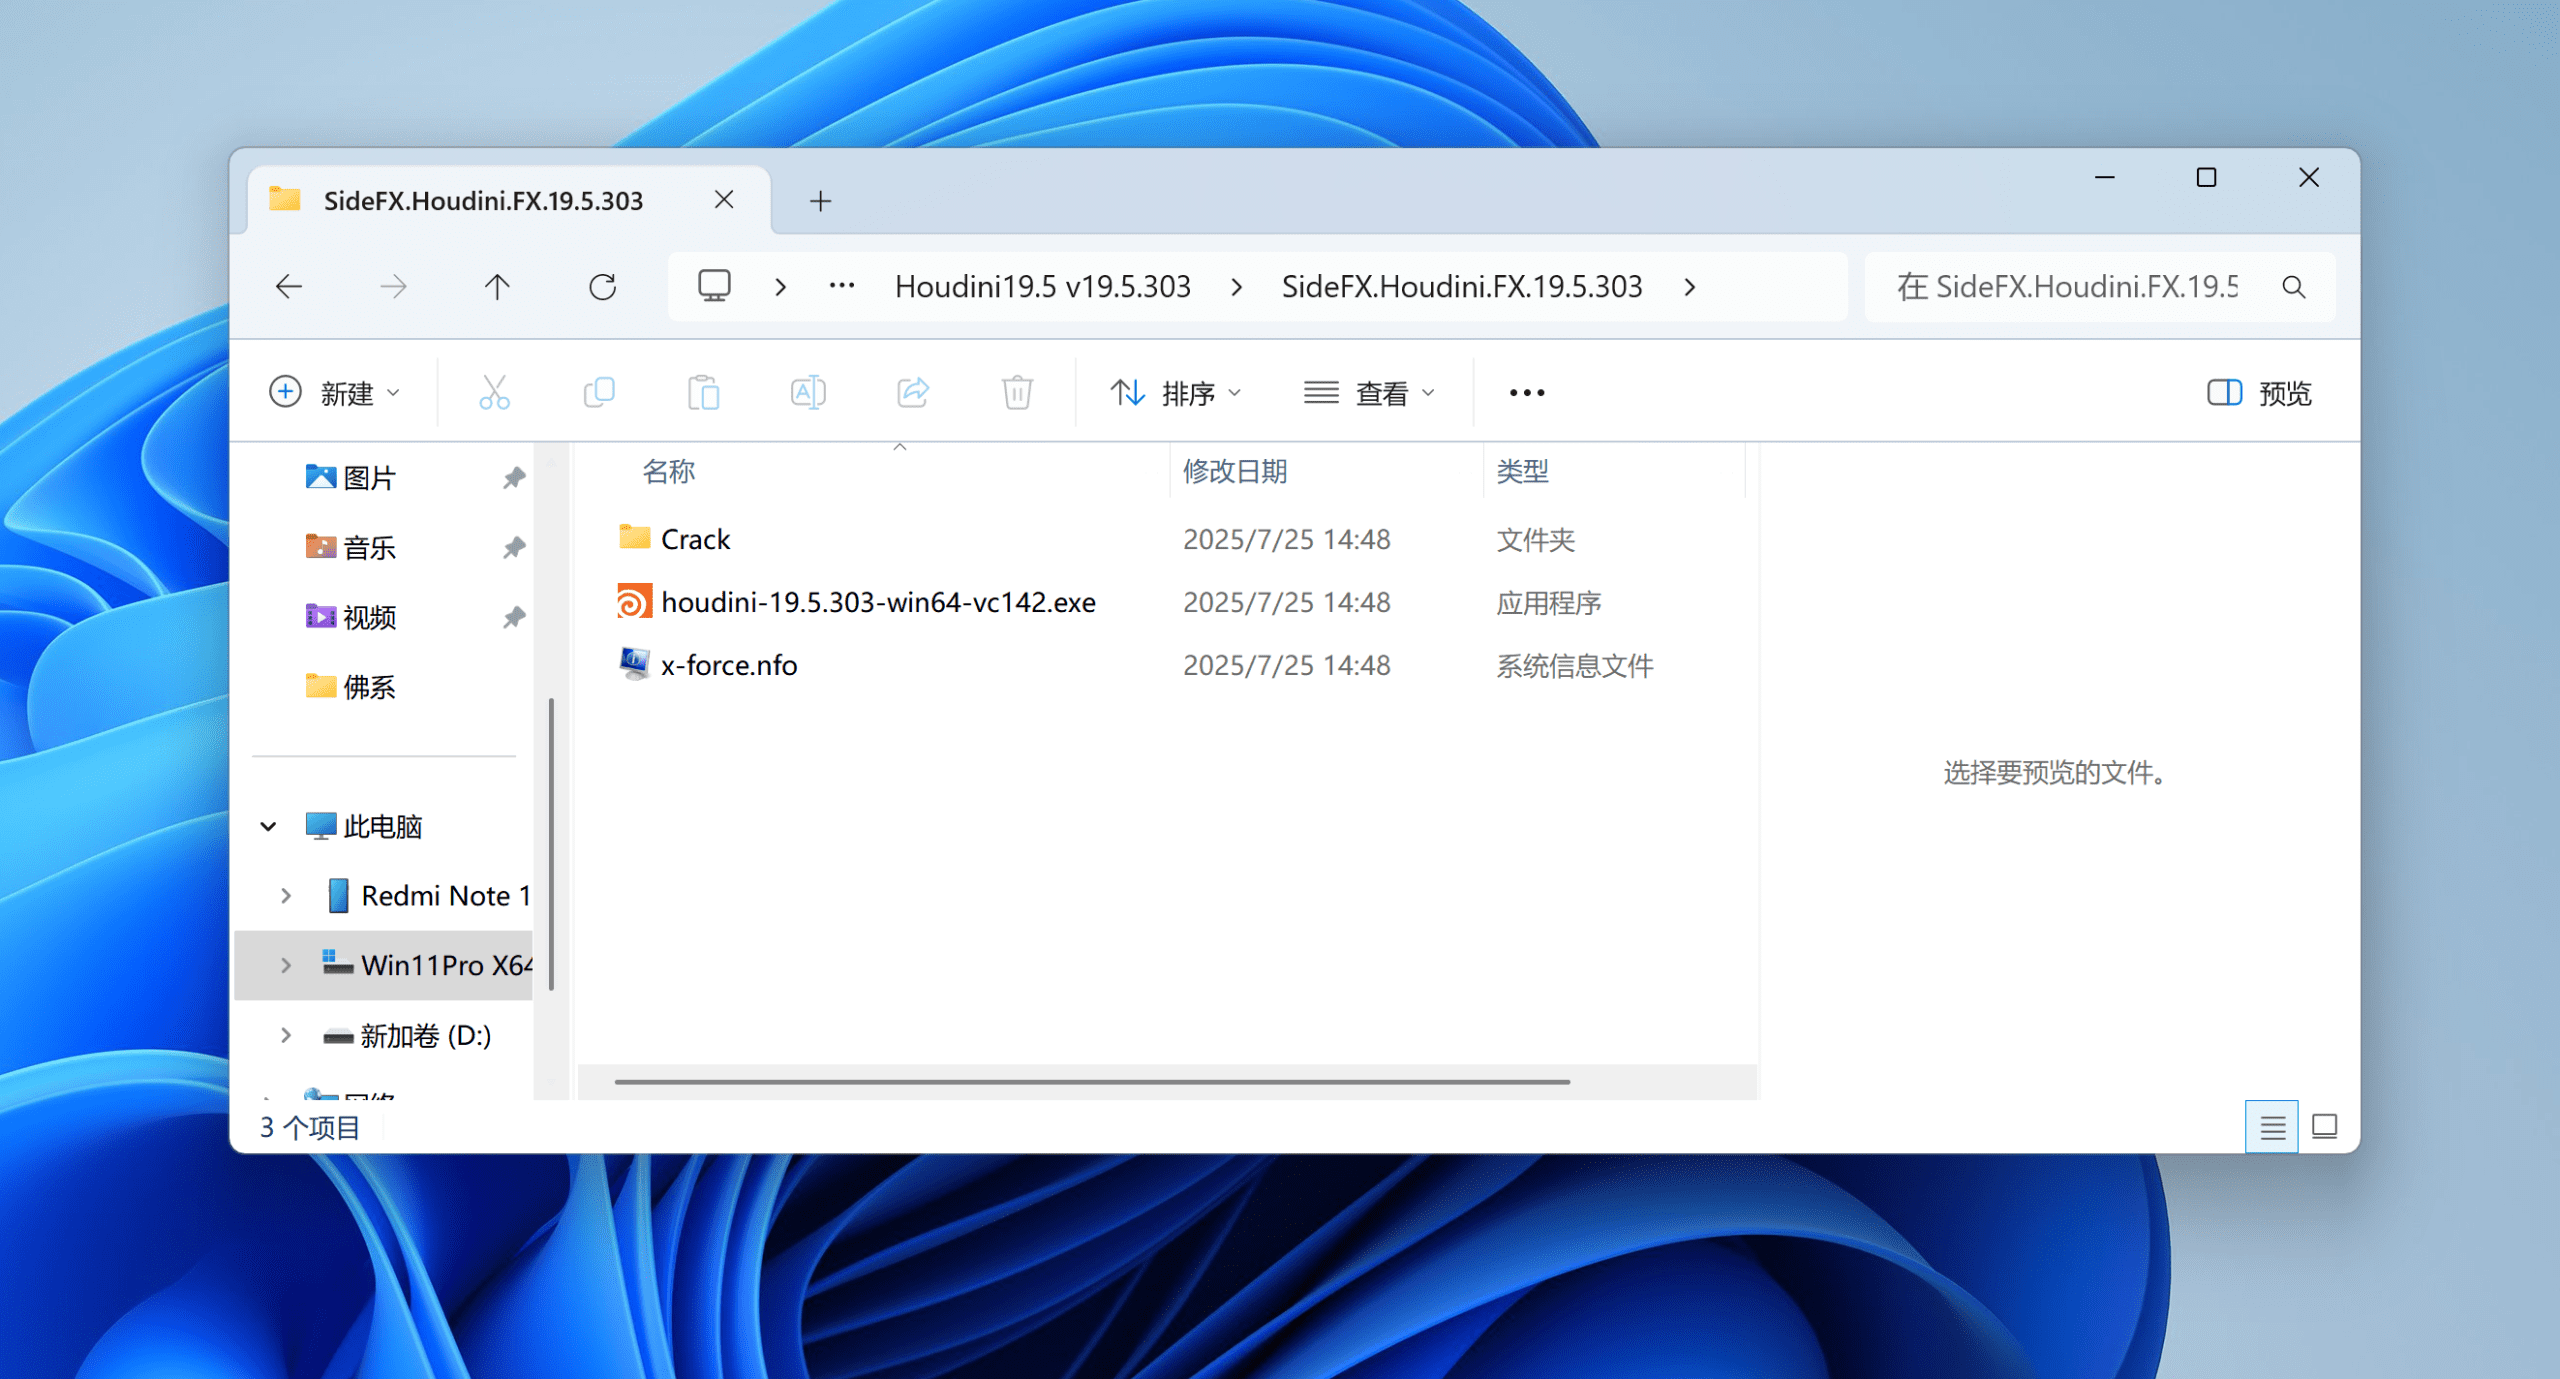
Task: Click the Rename icon
Action: point(808,393)
